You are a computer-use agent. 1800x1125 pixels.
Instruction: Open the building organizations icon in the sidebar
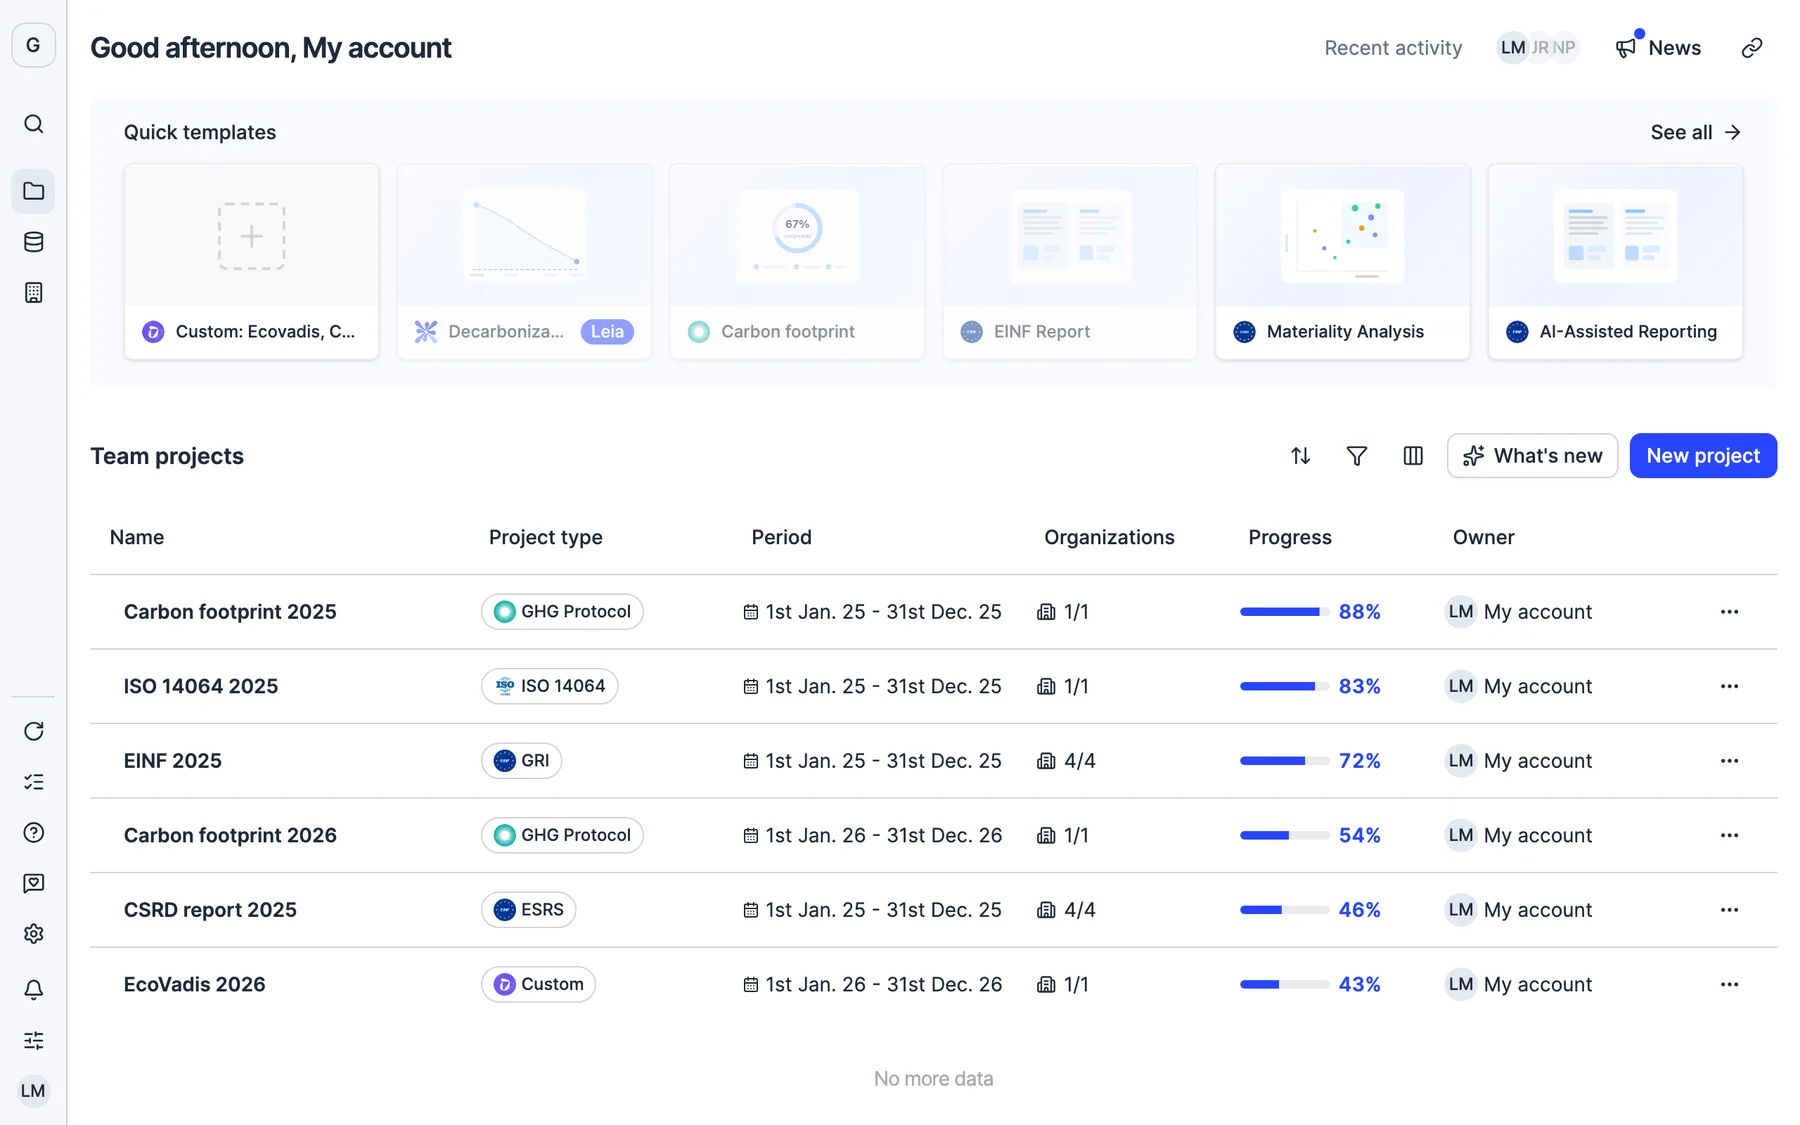tap(33, 293)
